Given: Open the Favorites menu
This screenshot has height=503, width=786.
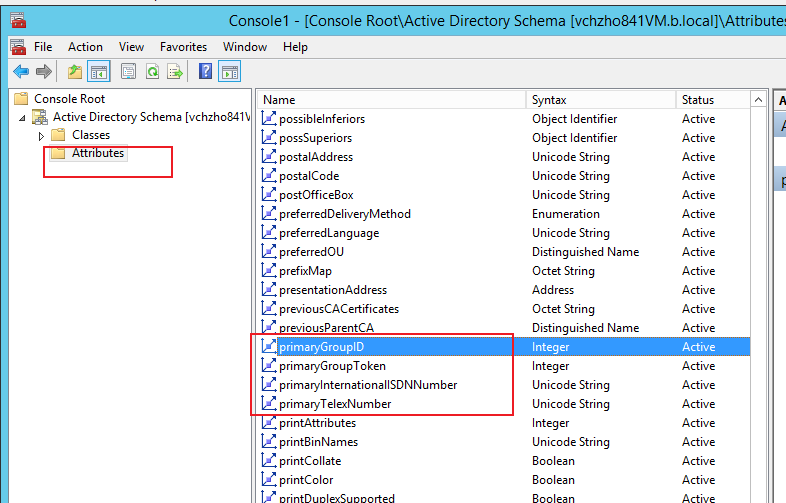Looking at the screenshot, I should point(183,47).
